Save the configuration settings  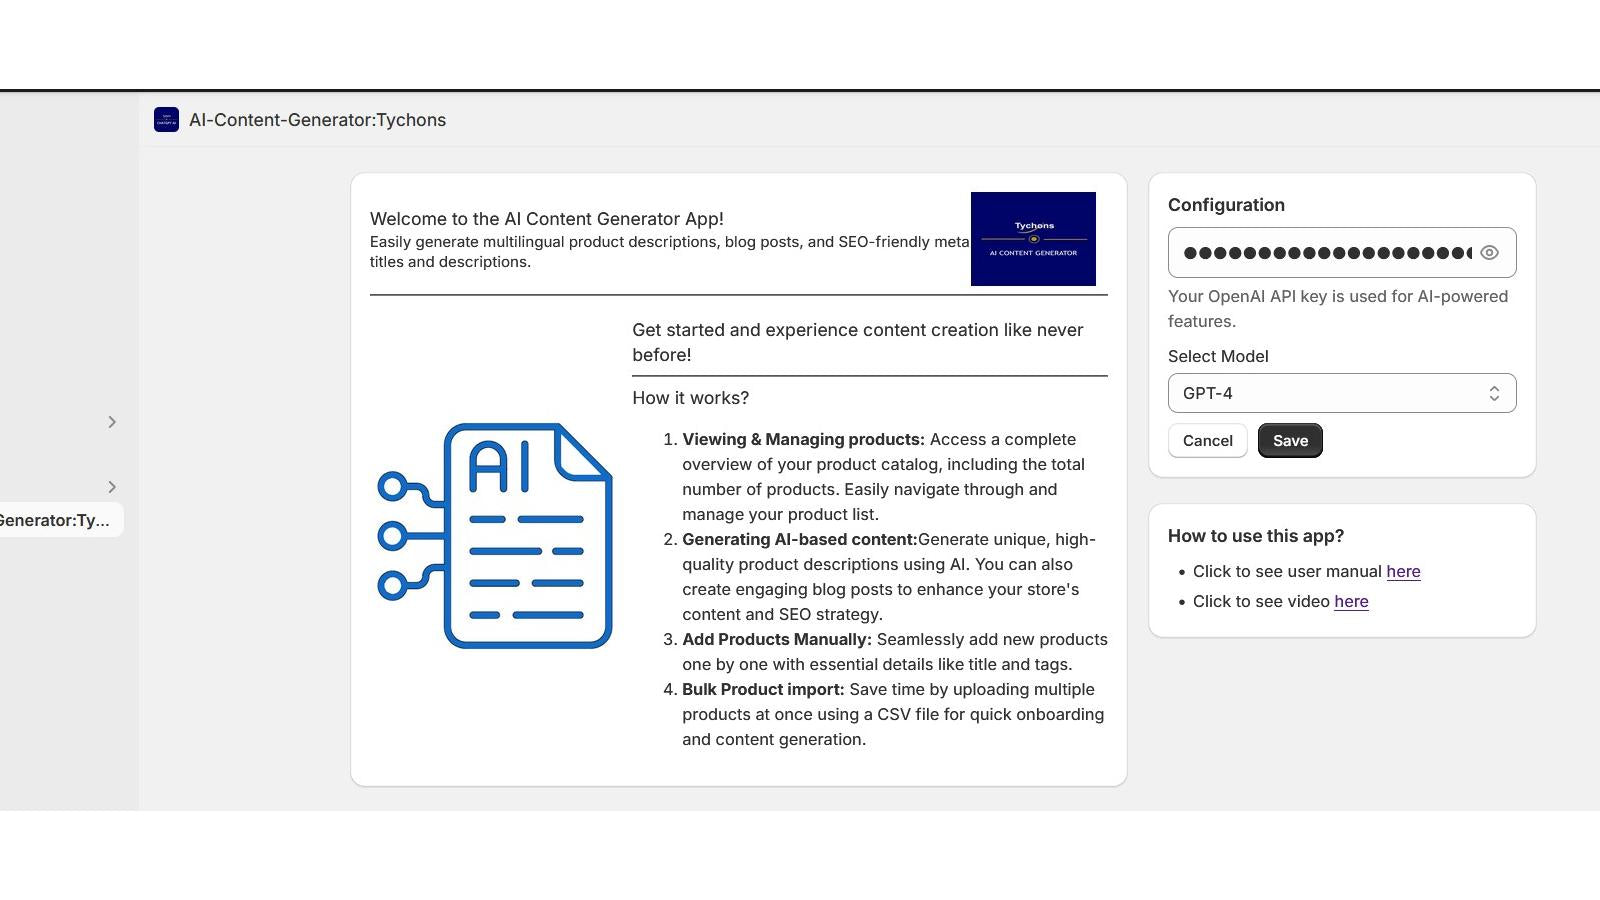(1290, 441)
